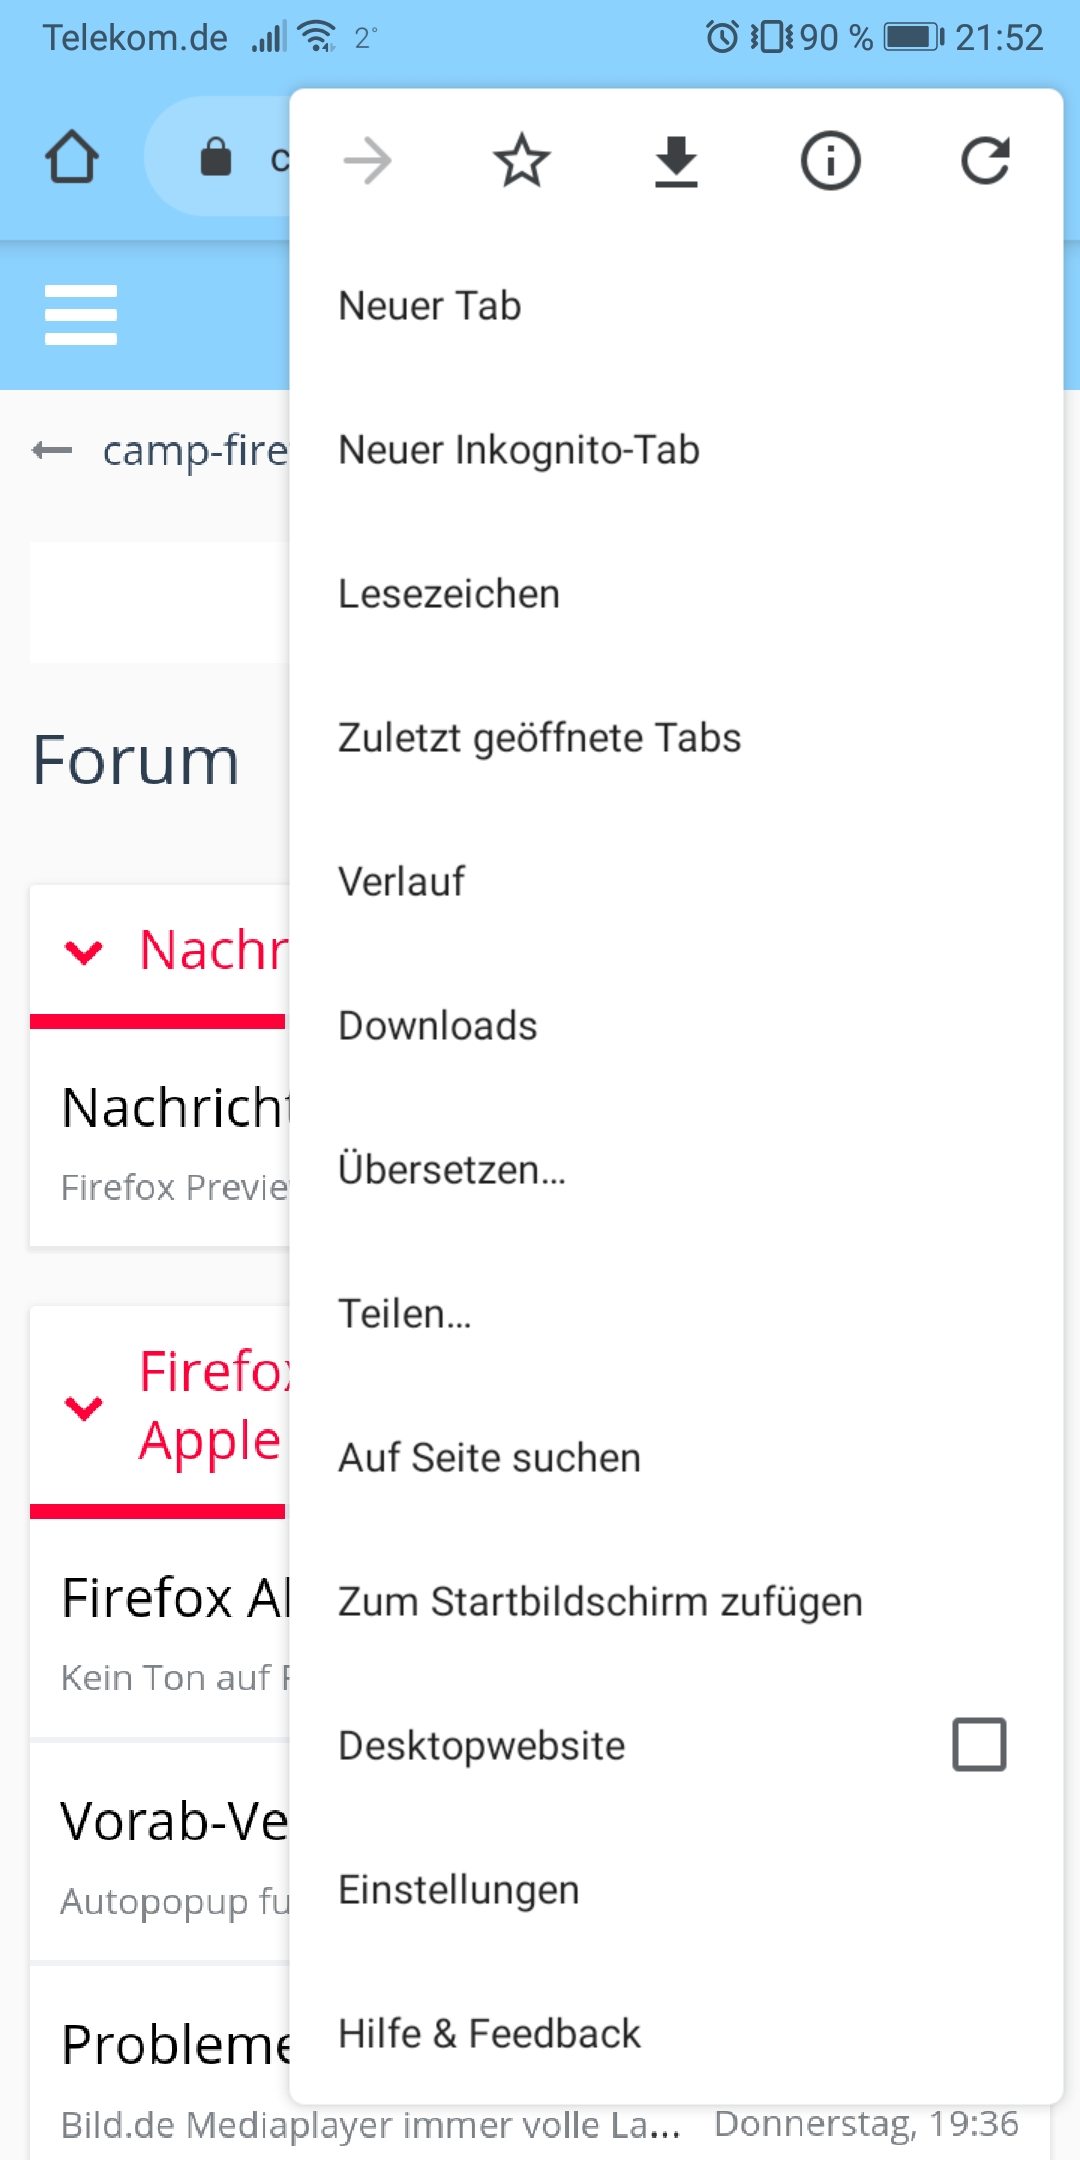Select Neuer Inkognito-Tab menu entry

tap(519, 450)
